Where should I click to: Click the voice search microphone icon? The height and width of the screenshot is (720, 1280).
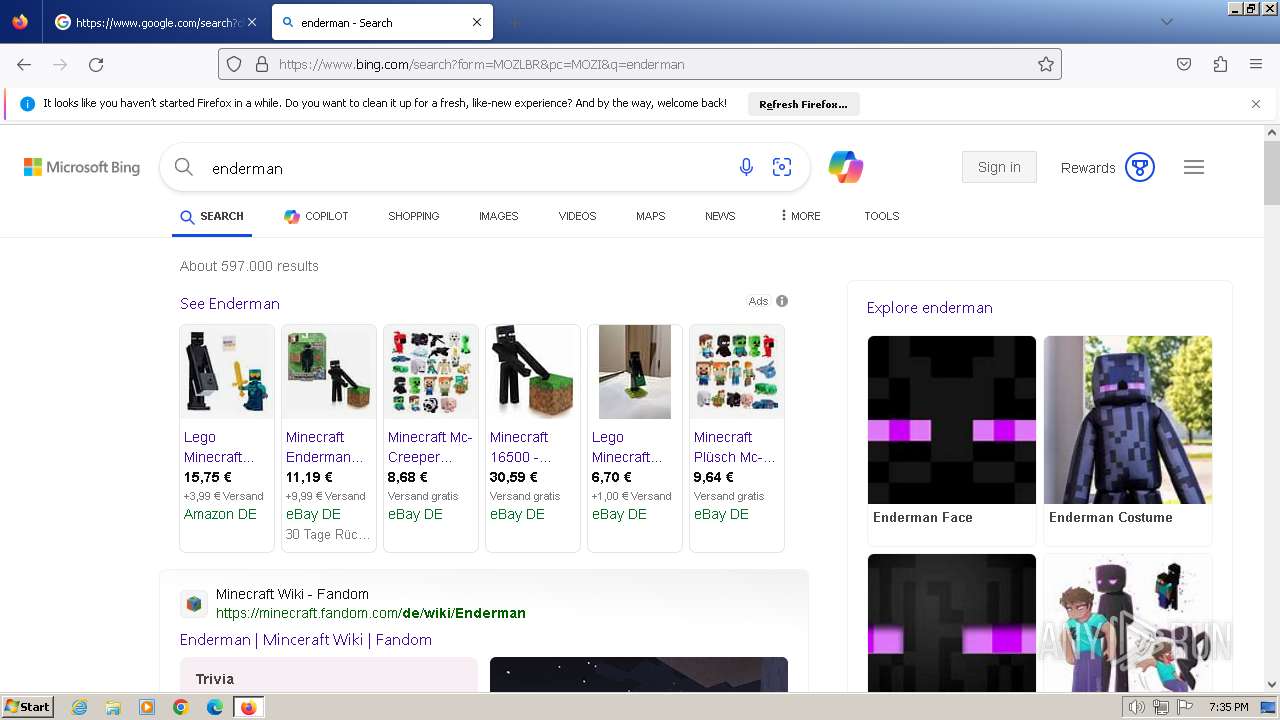746,168
